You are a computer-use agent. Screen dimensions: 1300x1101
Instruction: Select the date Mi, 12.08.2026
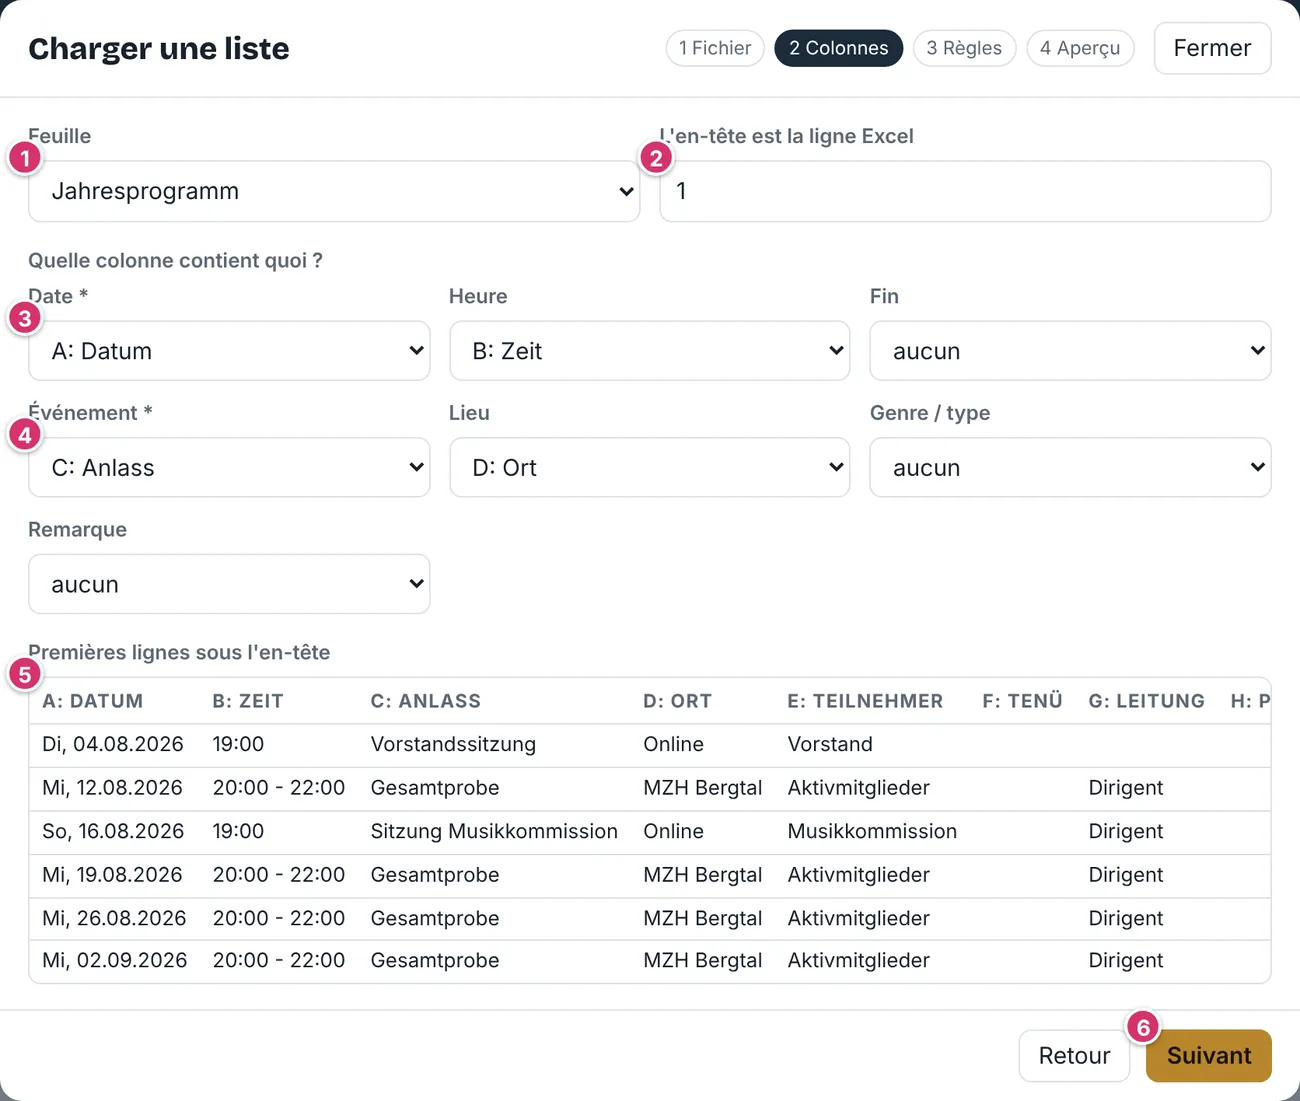pyautogui.click(x=112, y=788)
